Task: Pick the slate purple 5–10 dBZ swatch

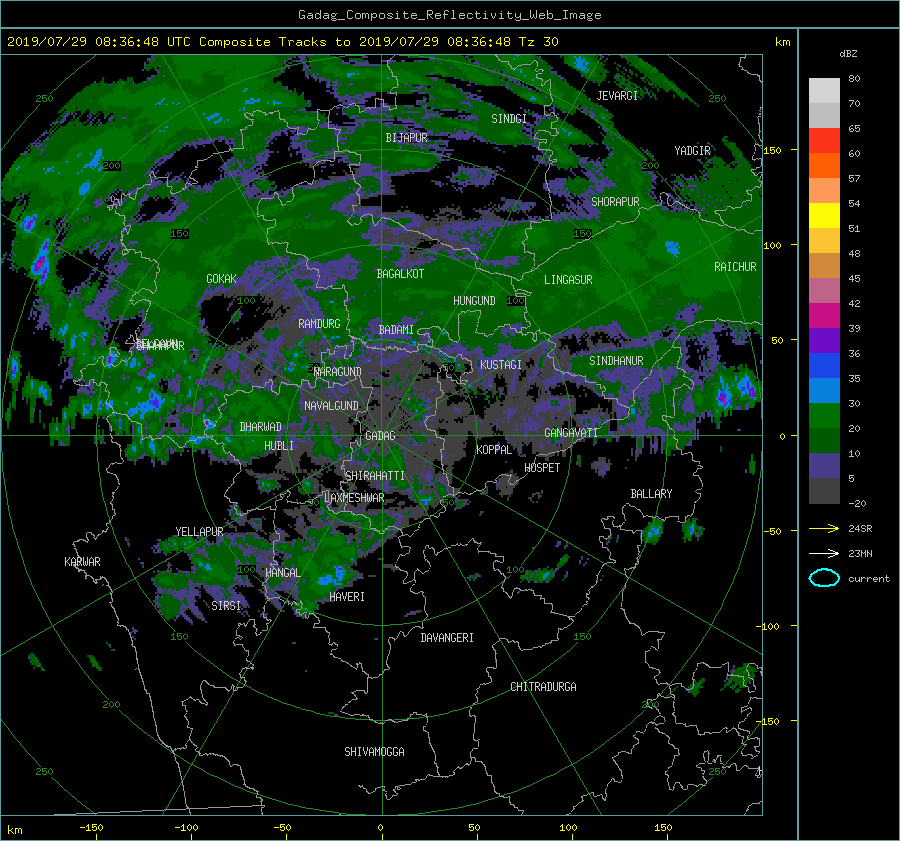Action: tap(824, 466)
